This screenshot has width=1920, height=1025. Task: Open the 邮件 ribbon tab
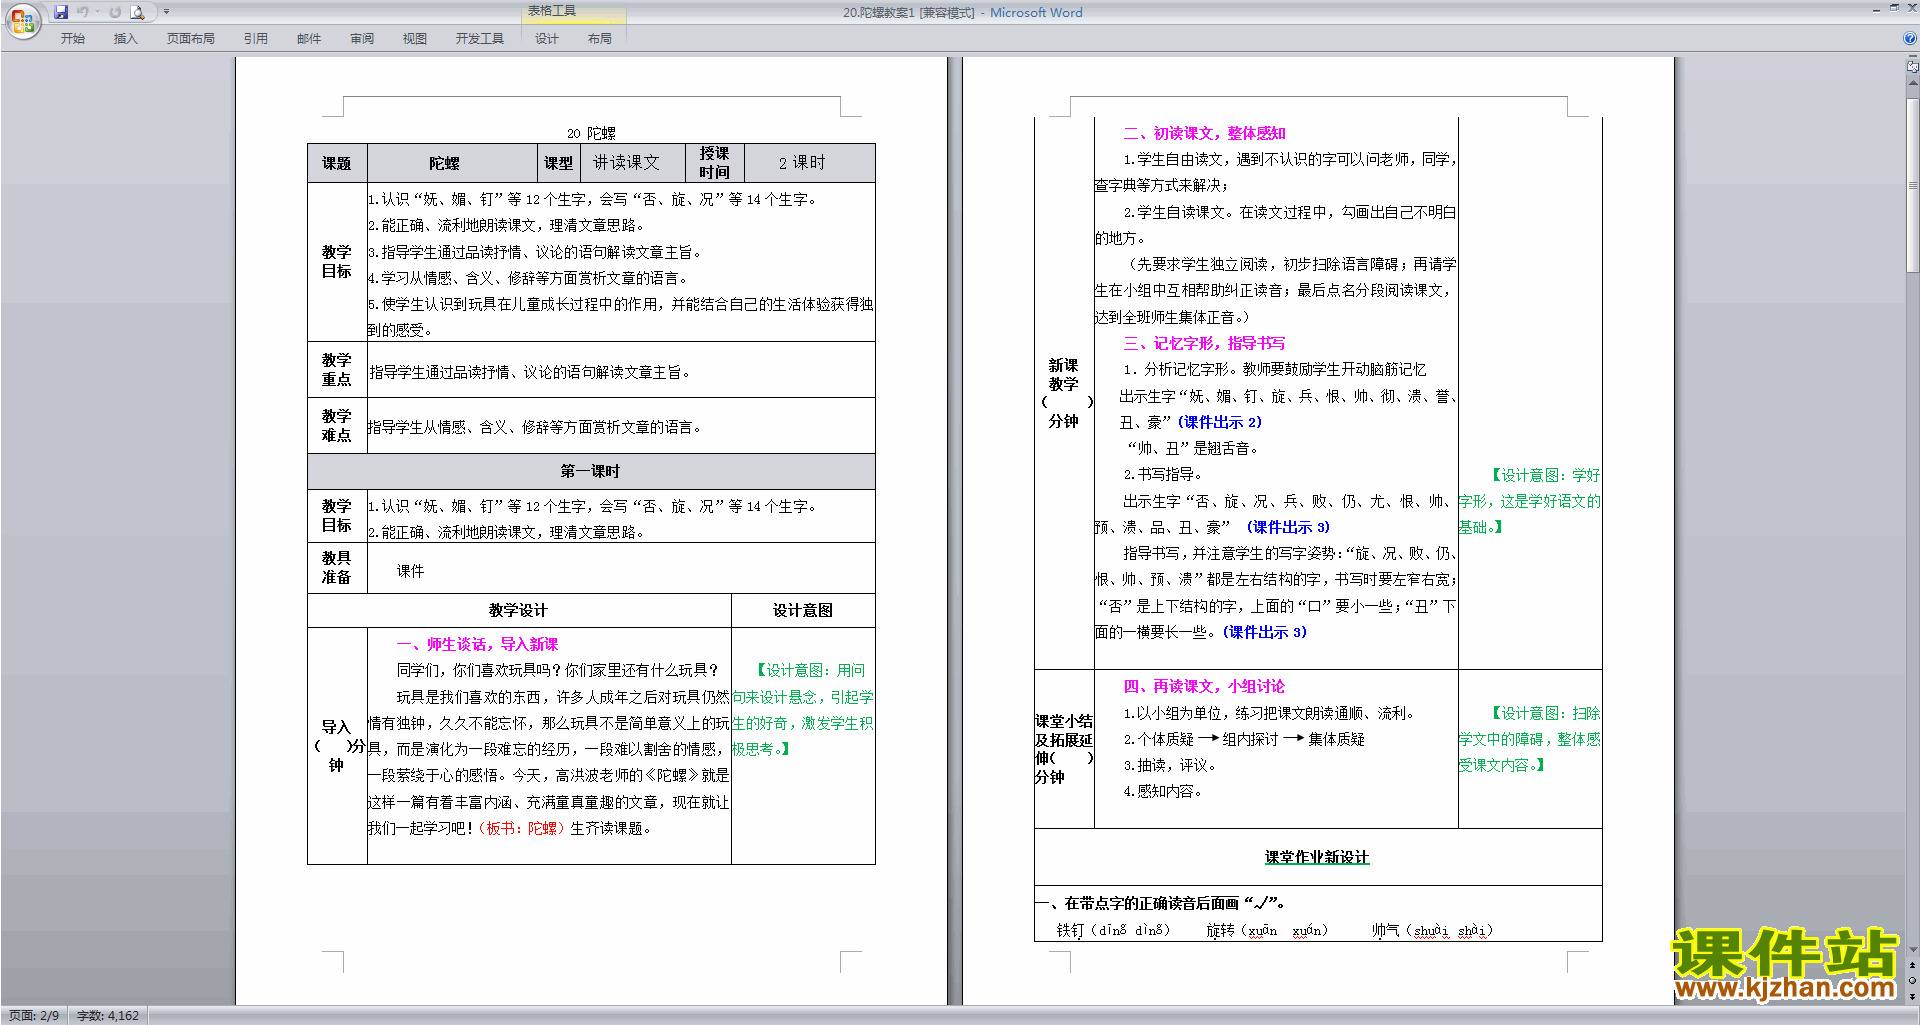pyautogui.click(x=308, y=38)
